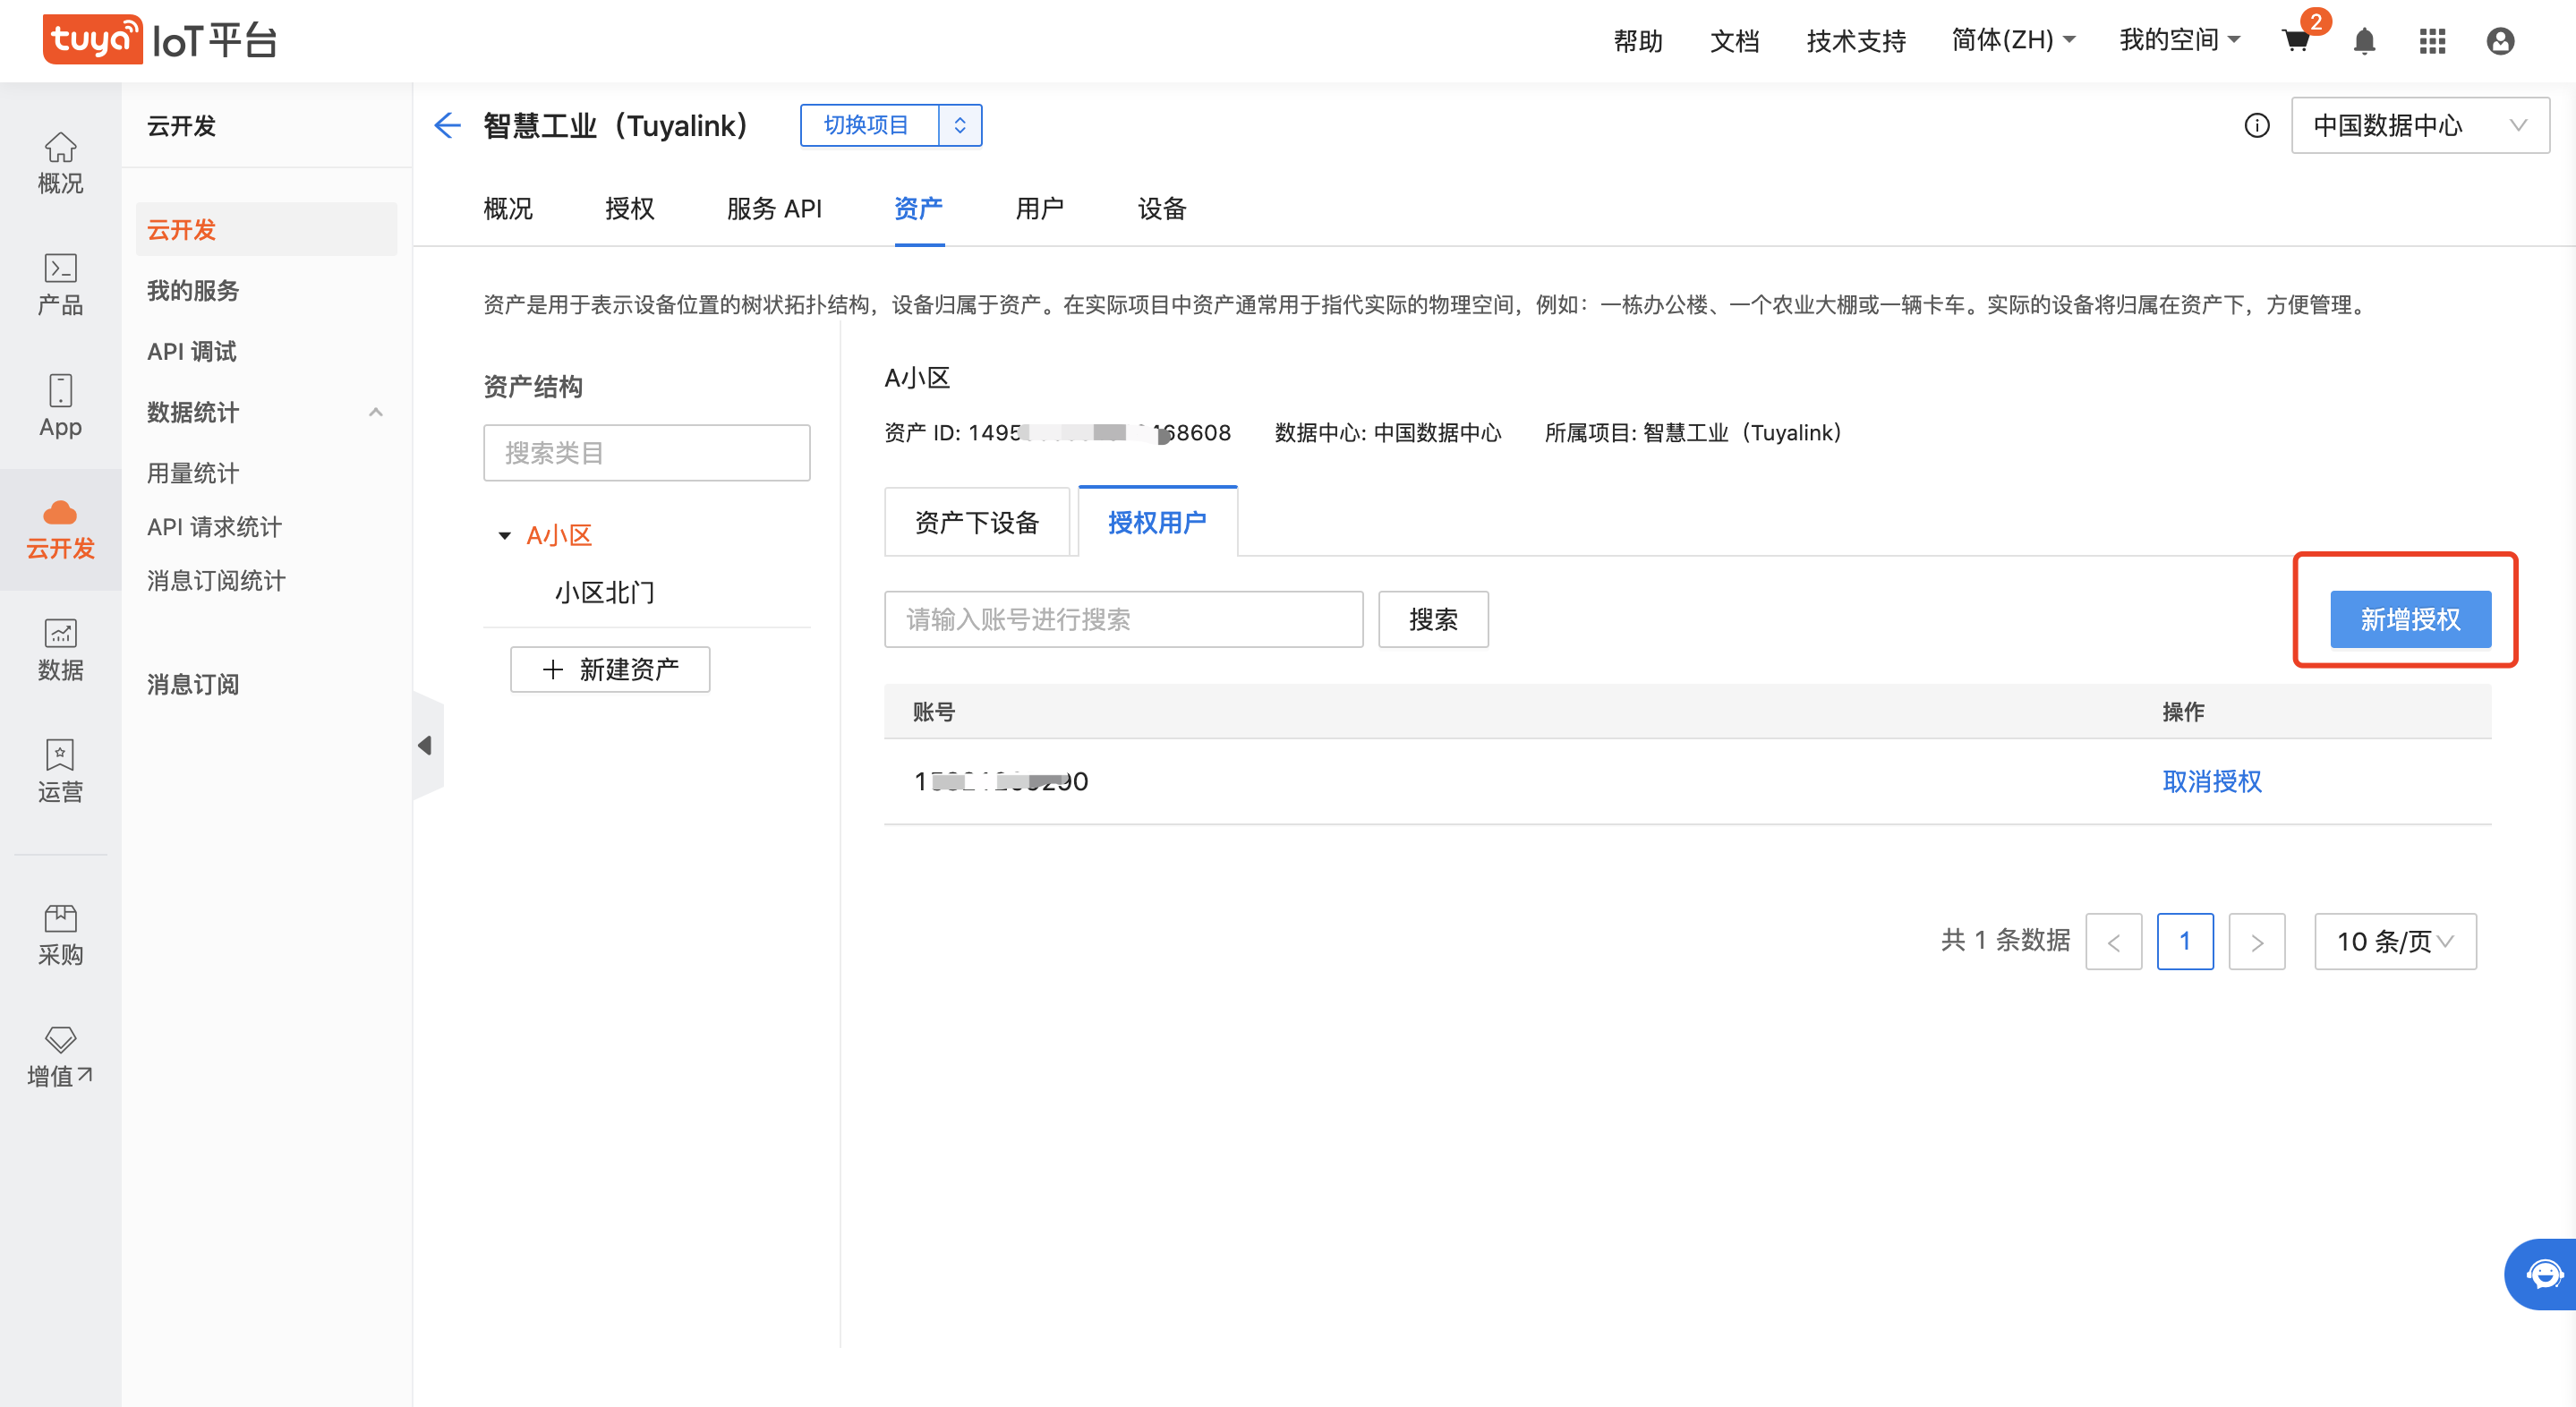Image resolution: width=2576 pixels, height=1407 pixels.
Task: Go to next page in pagination
Action: 2256,941
